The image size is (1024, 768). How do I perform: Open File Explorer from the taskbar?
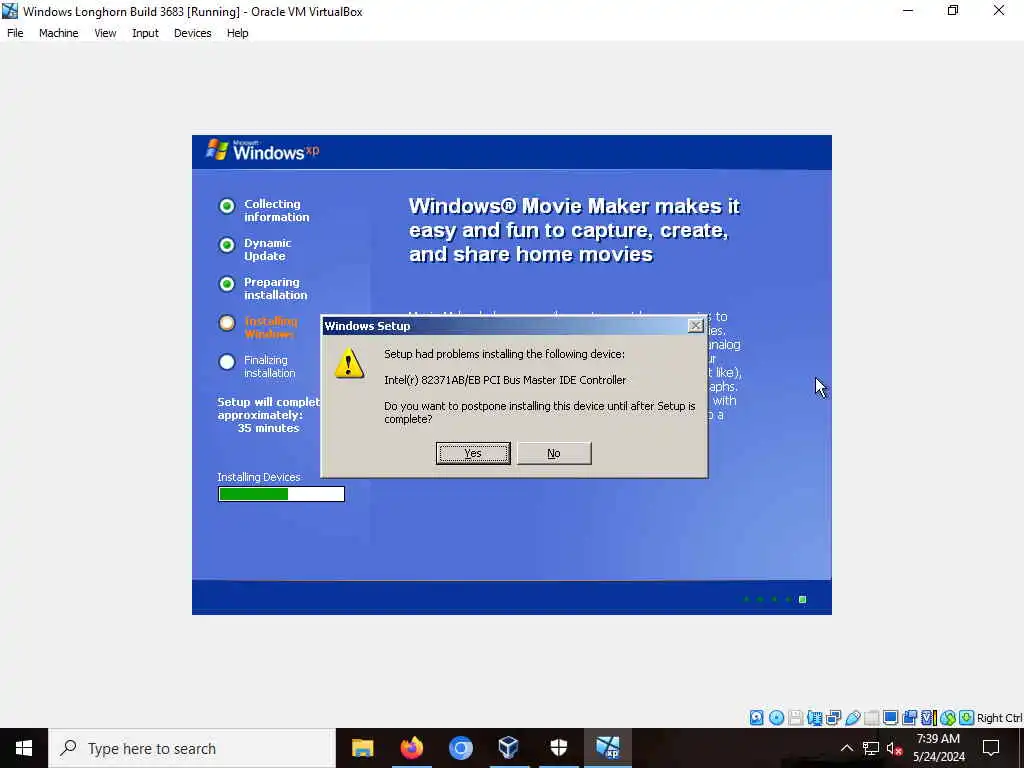[x=362, y=748]
